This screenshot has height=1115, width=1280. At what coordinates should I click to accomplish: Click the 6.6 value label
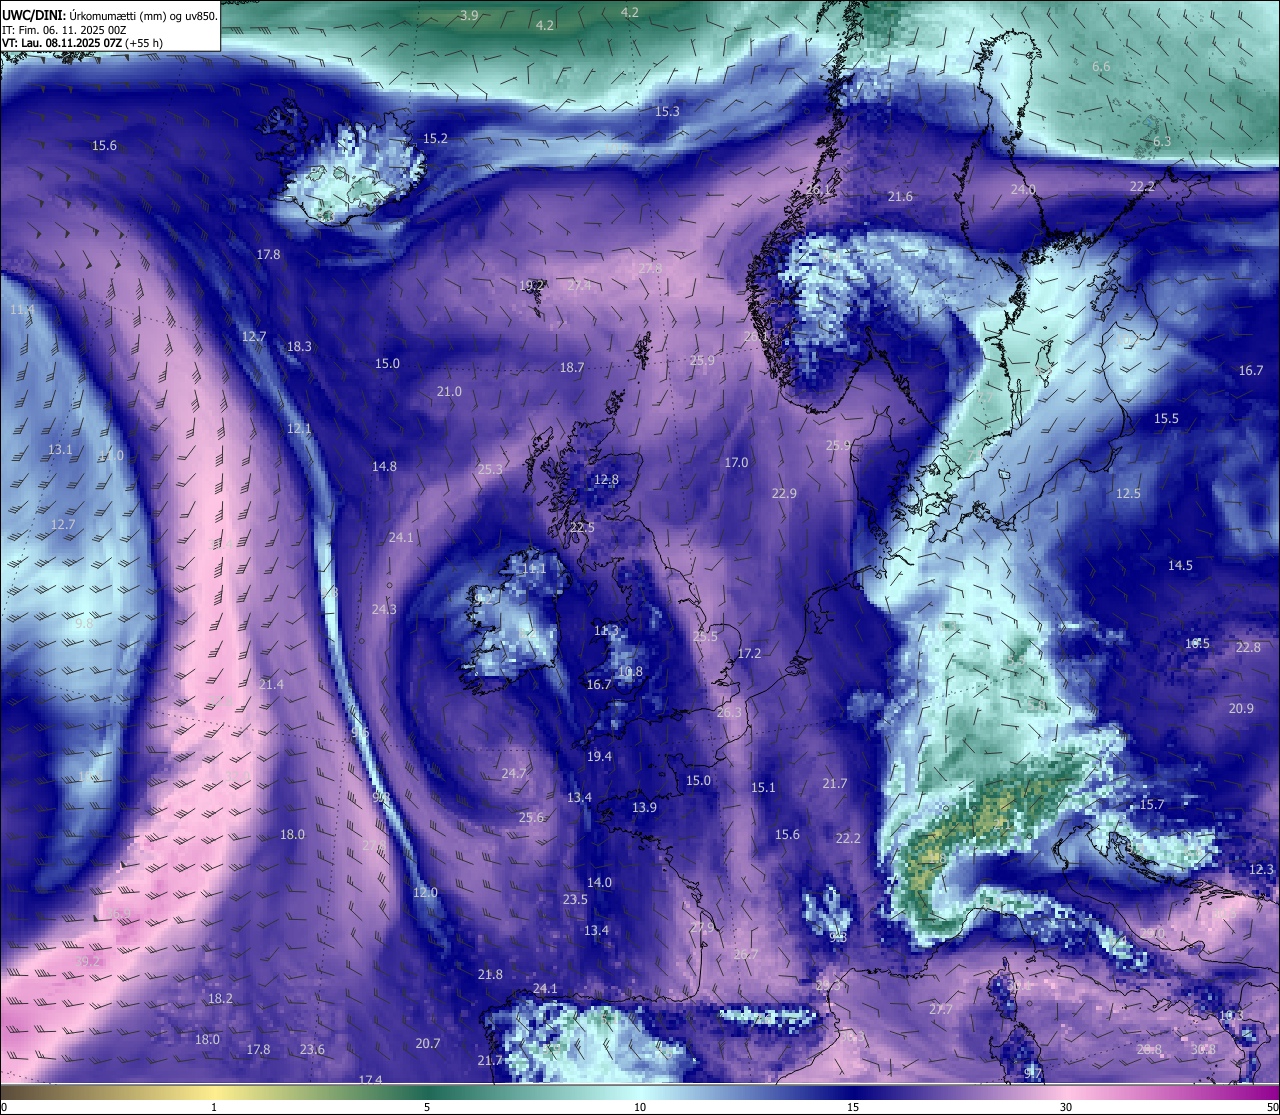pos(1101,66)
